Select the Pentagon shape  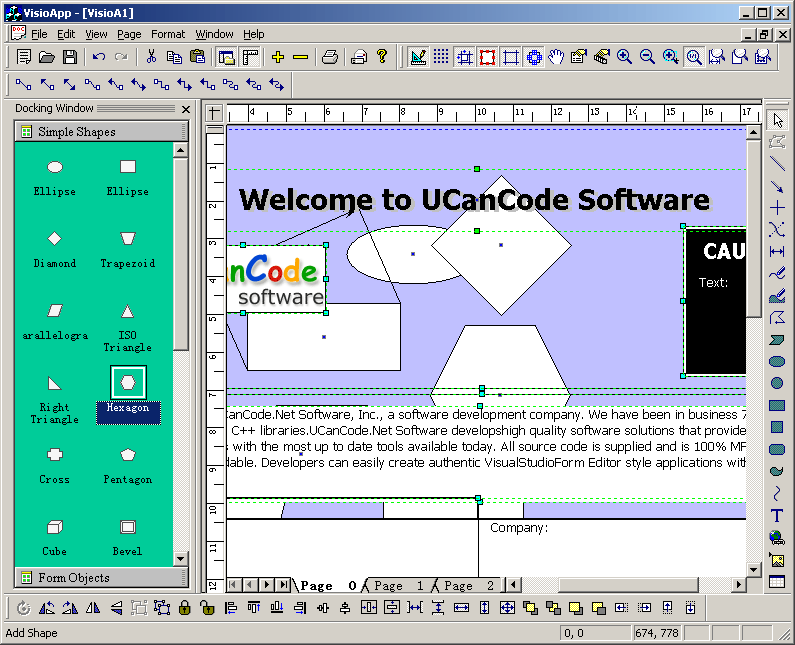click(x=128, y=465)
